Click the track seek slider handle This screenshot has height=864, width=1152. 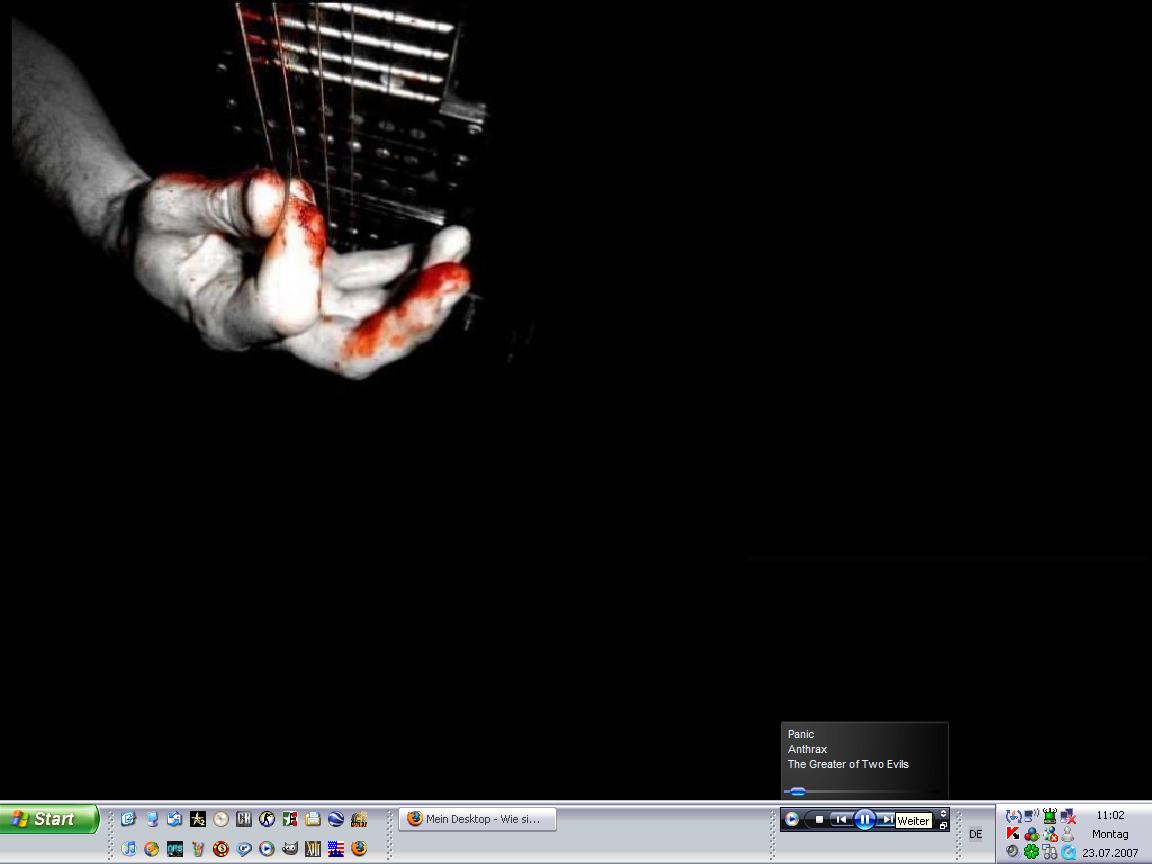797,792
